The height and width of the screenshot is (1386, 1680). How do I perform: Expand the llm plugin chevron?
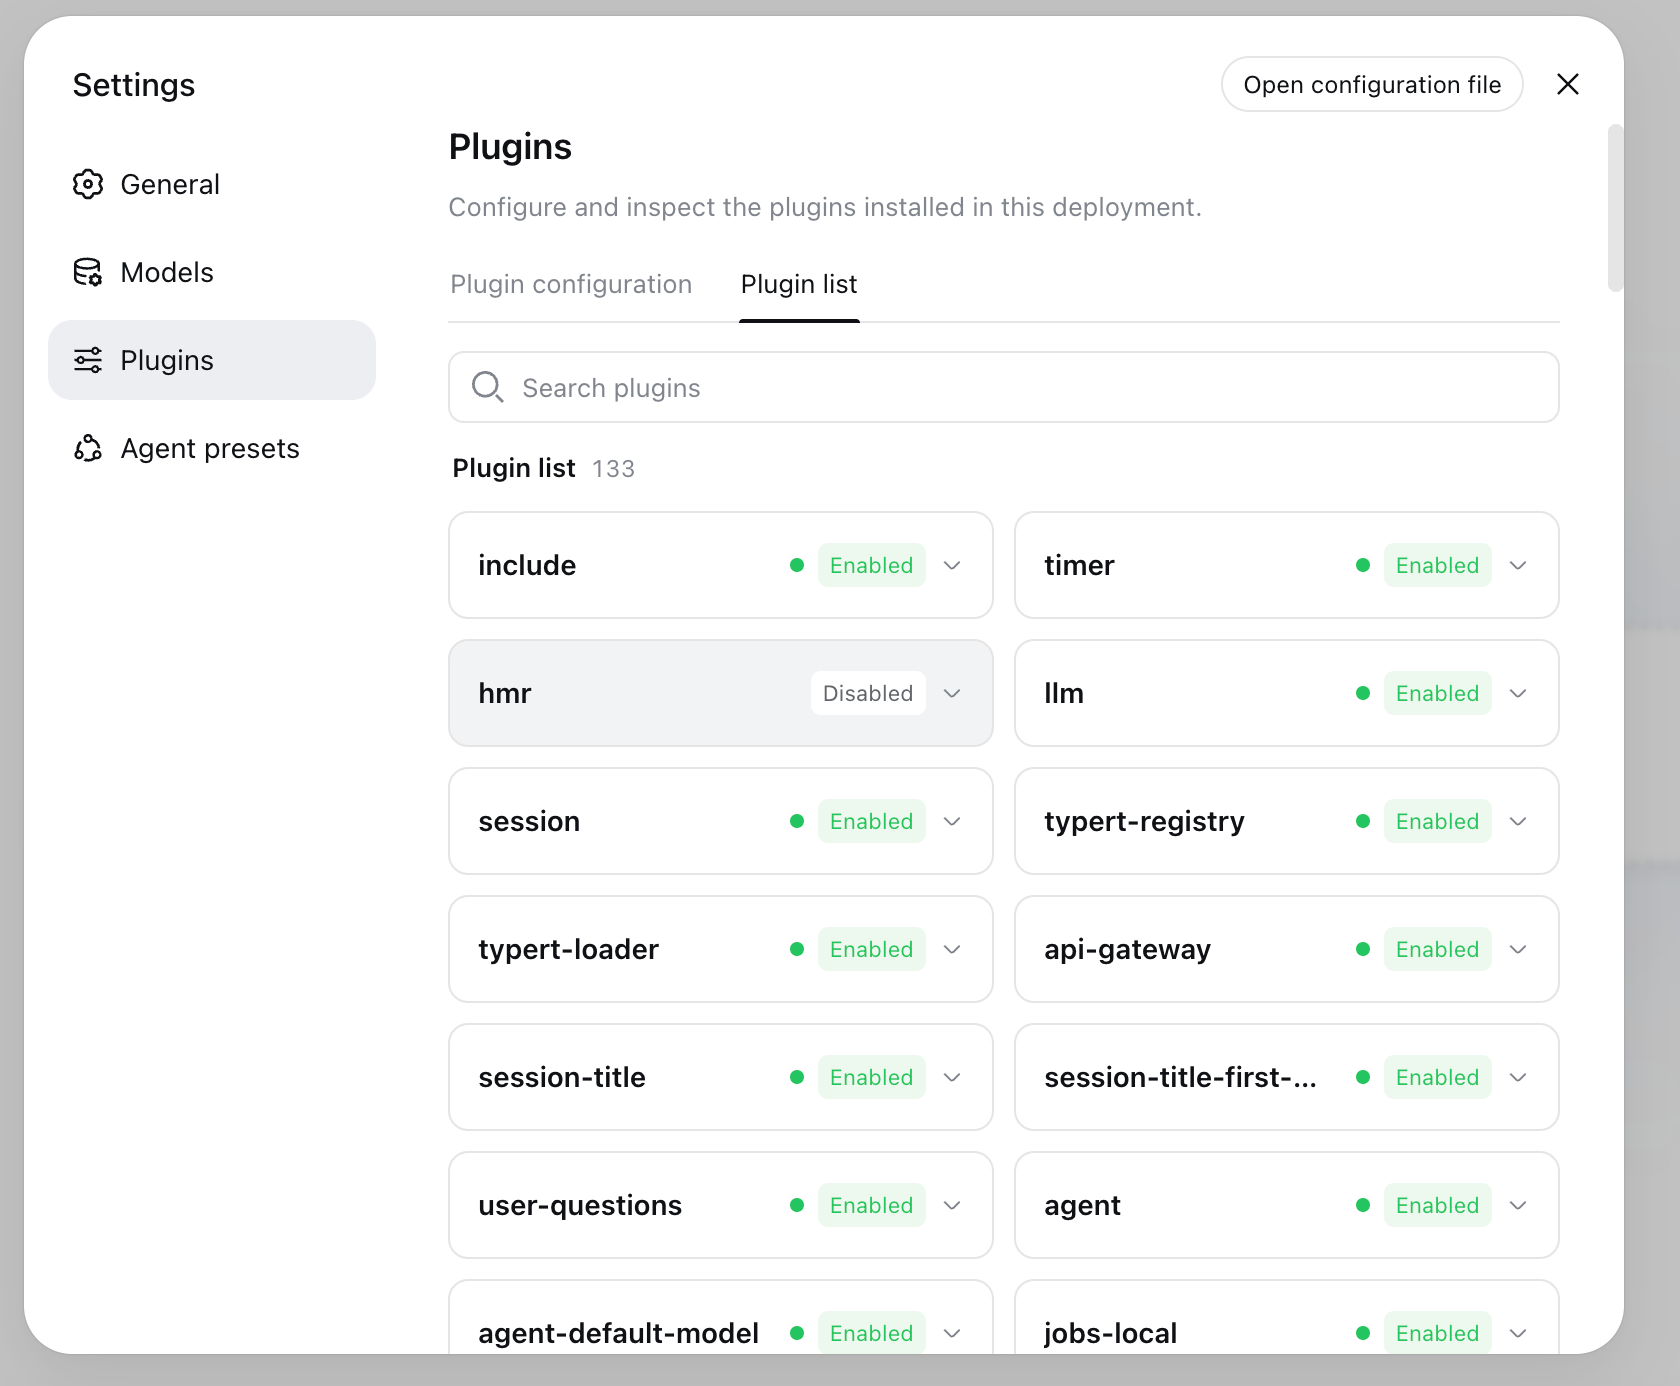(1518, 693)
